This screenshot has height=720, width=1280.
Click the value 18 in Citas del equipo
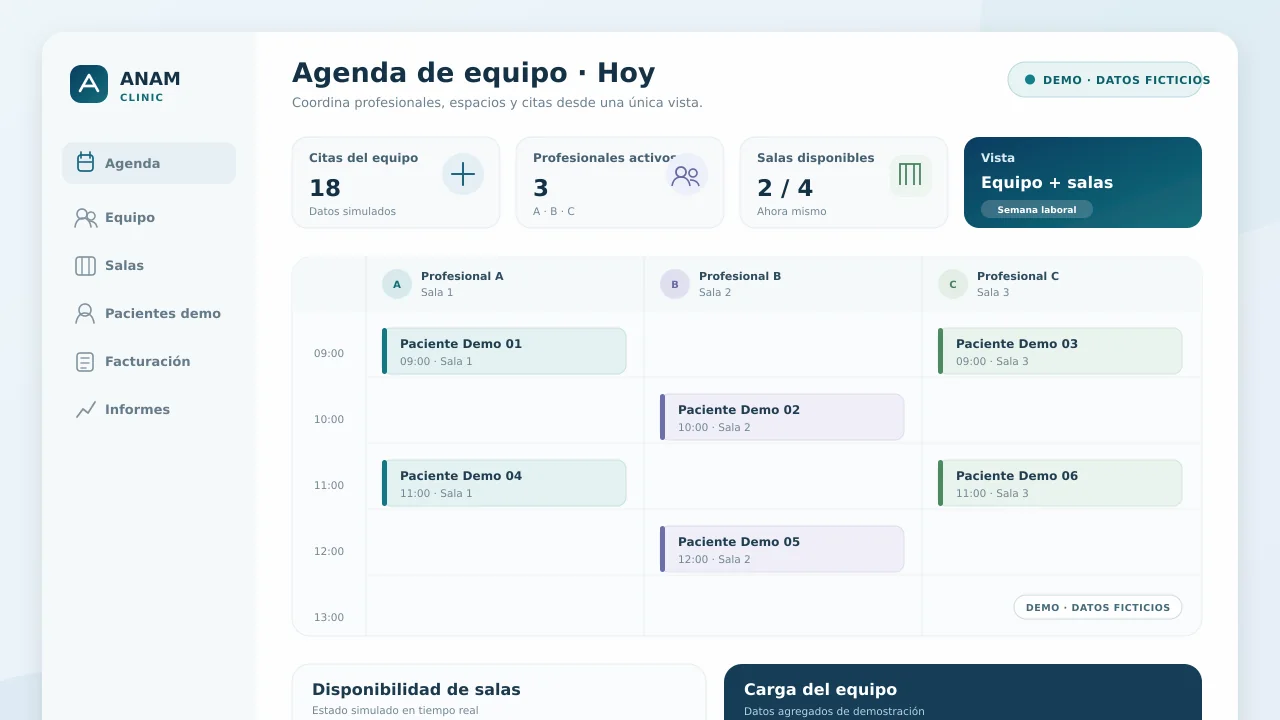[x=325, y=188]
